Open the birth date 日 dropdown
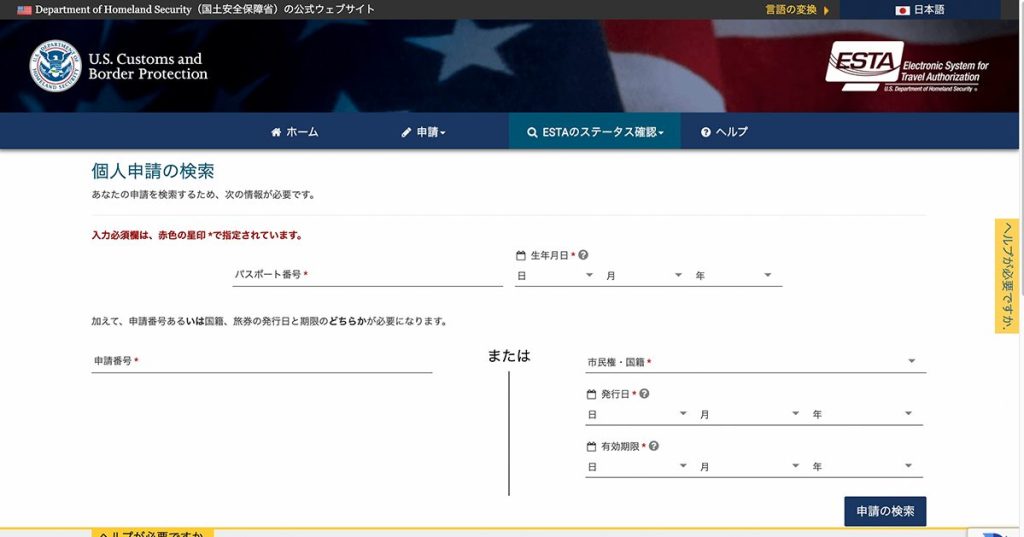 tap(555, 275)
